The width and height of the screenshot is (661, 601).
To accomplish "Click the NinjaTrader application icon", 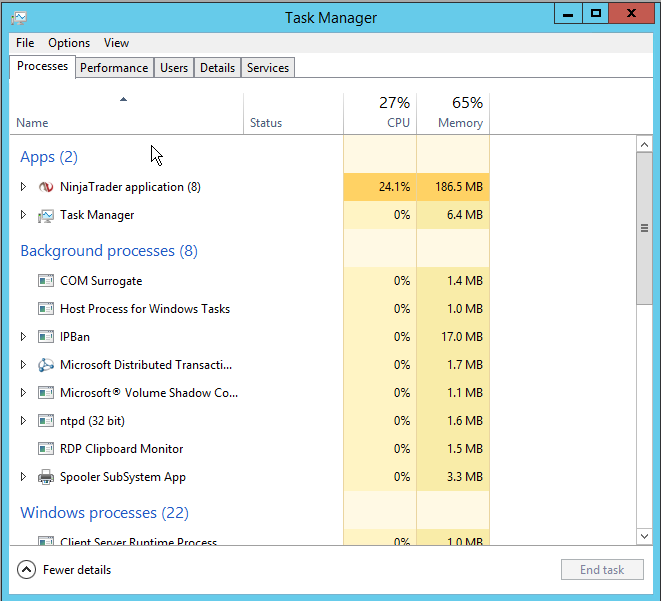I will [x=45, y=187].
